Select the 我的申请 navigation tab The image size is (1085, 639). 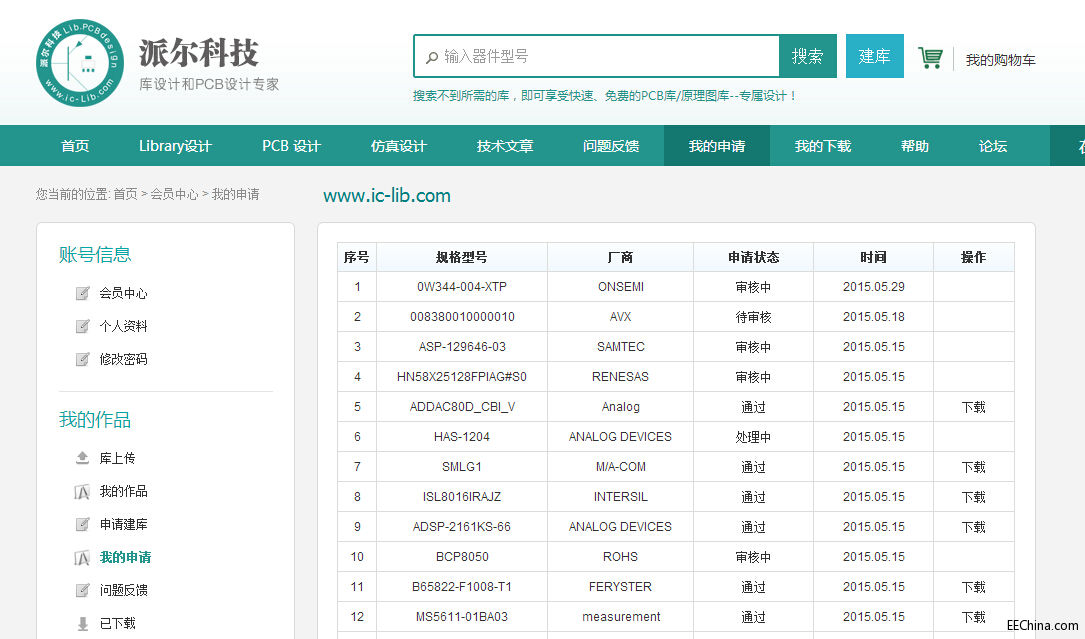(717, 146)
